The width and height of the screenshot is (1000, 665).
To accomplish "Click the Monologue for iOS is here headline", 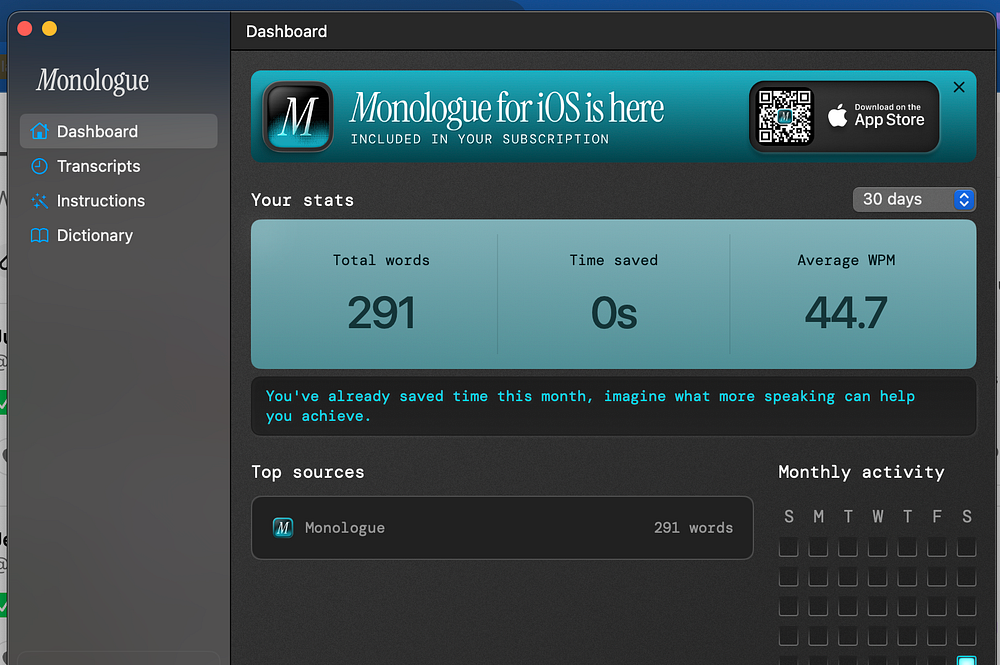I will (x=507, y=107).
